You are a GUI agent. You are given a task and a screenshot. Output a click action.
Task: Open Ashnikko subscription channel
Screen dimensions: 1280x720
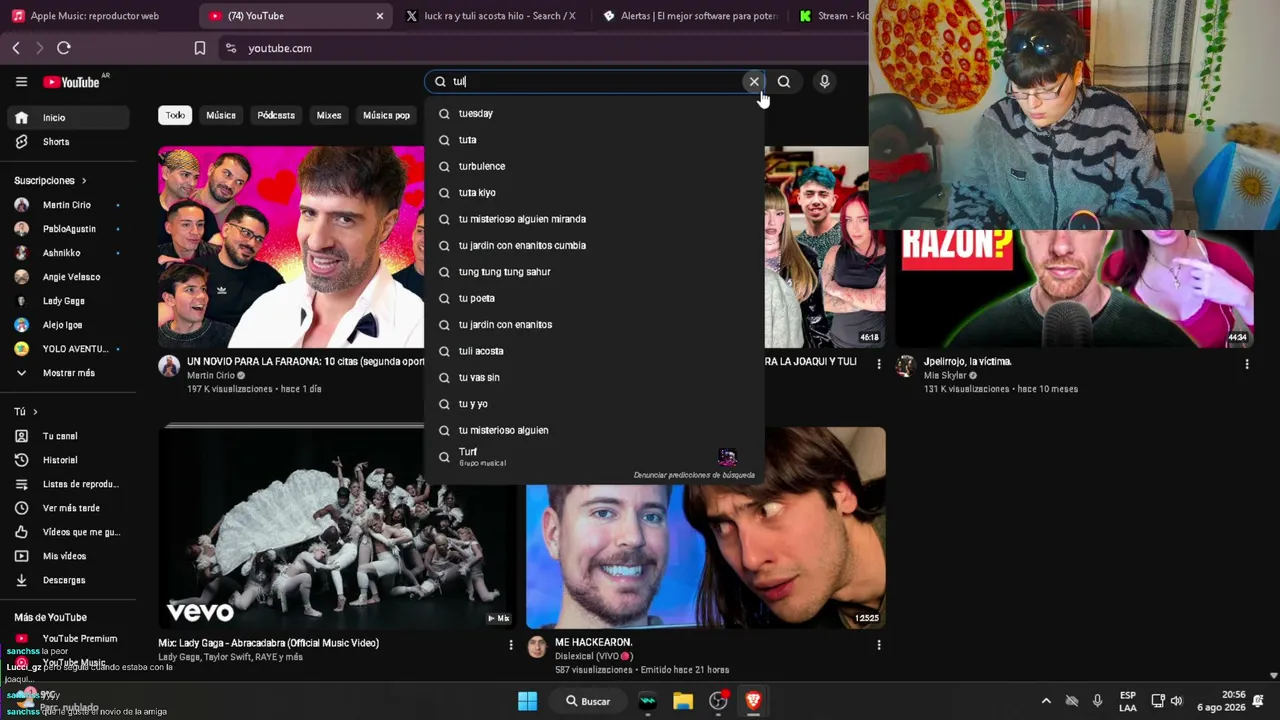tap(68, 253)
